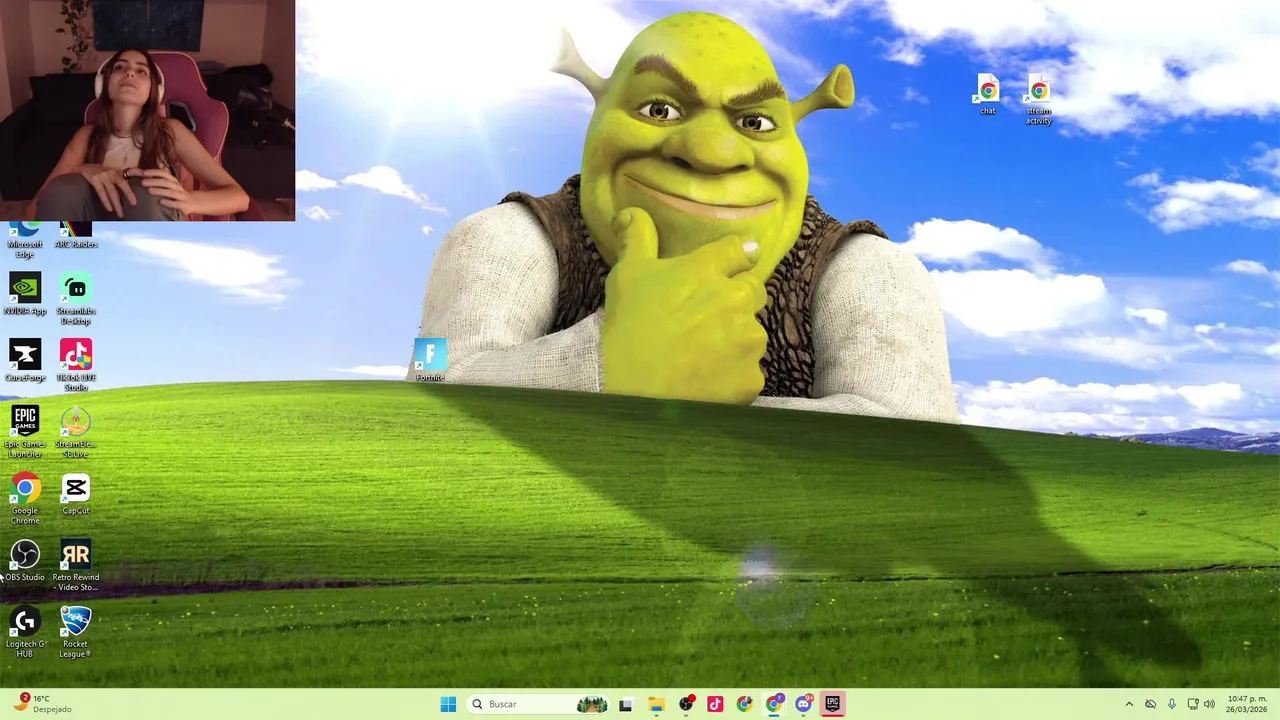Image resolution: width=1280 pixels, height=720 pixels.
Task: Open the OneDrive cloud tray icon
Action: tap(1150, 704)
